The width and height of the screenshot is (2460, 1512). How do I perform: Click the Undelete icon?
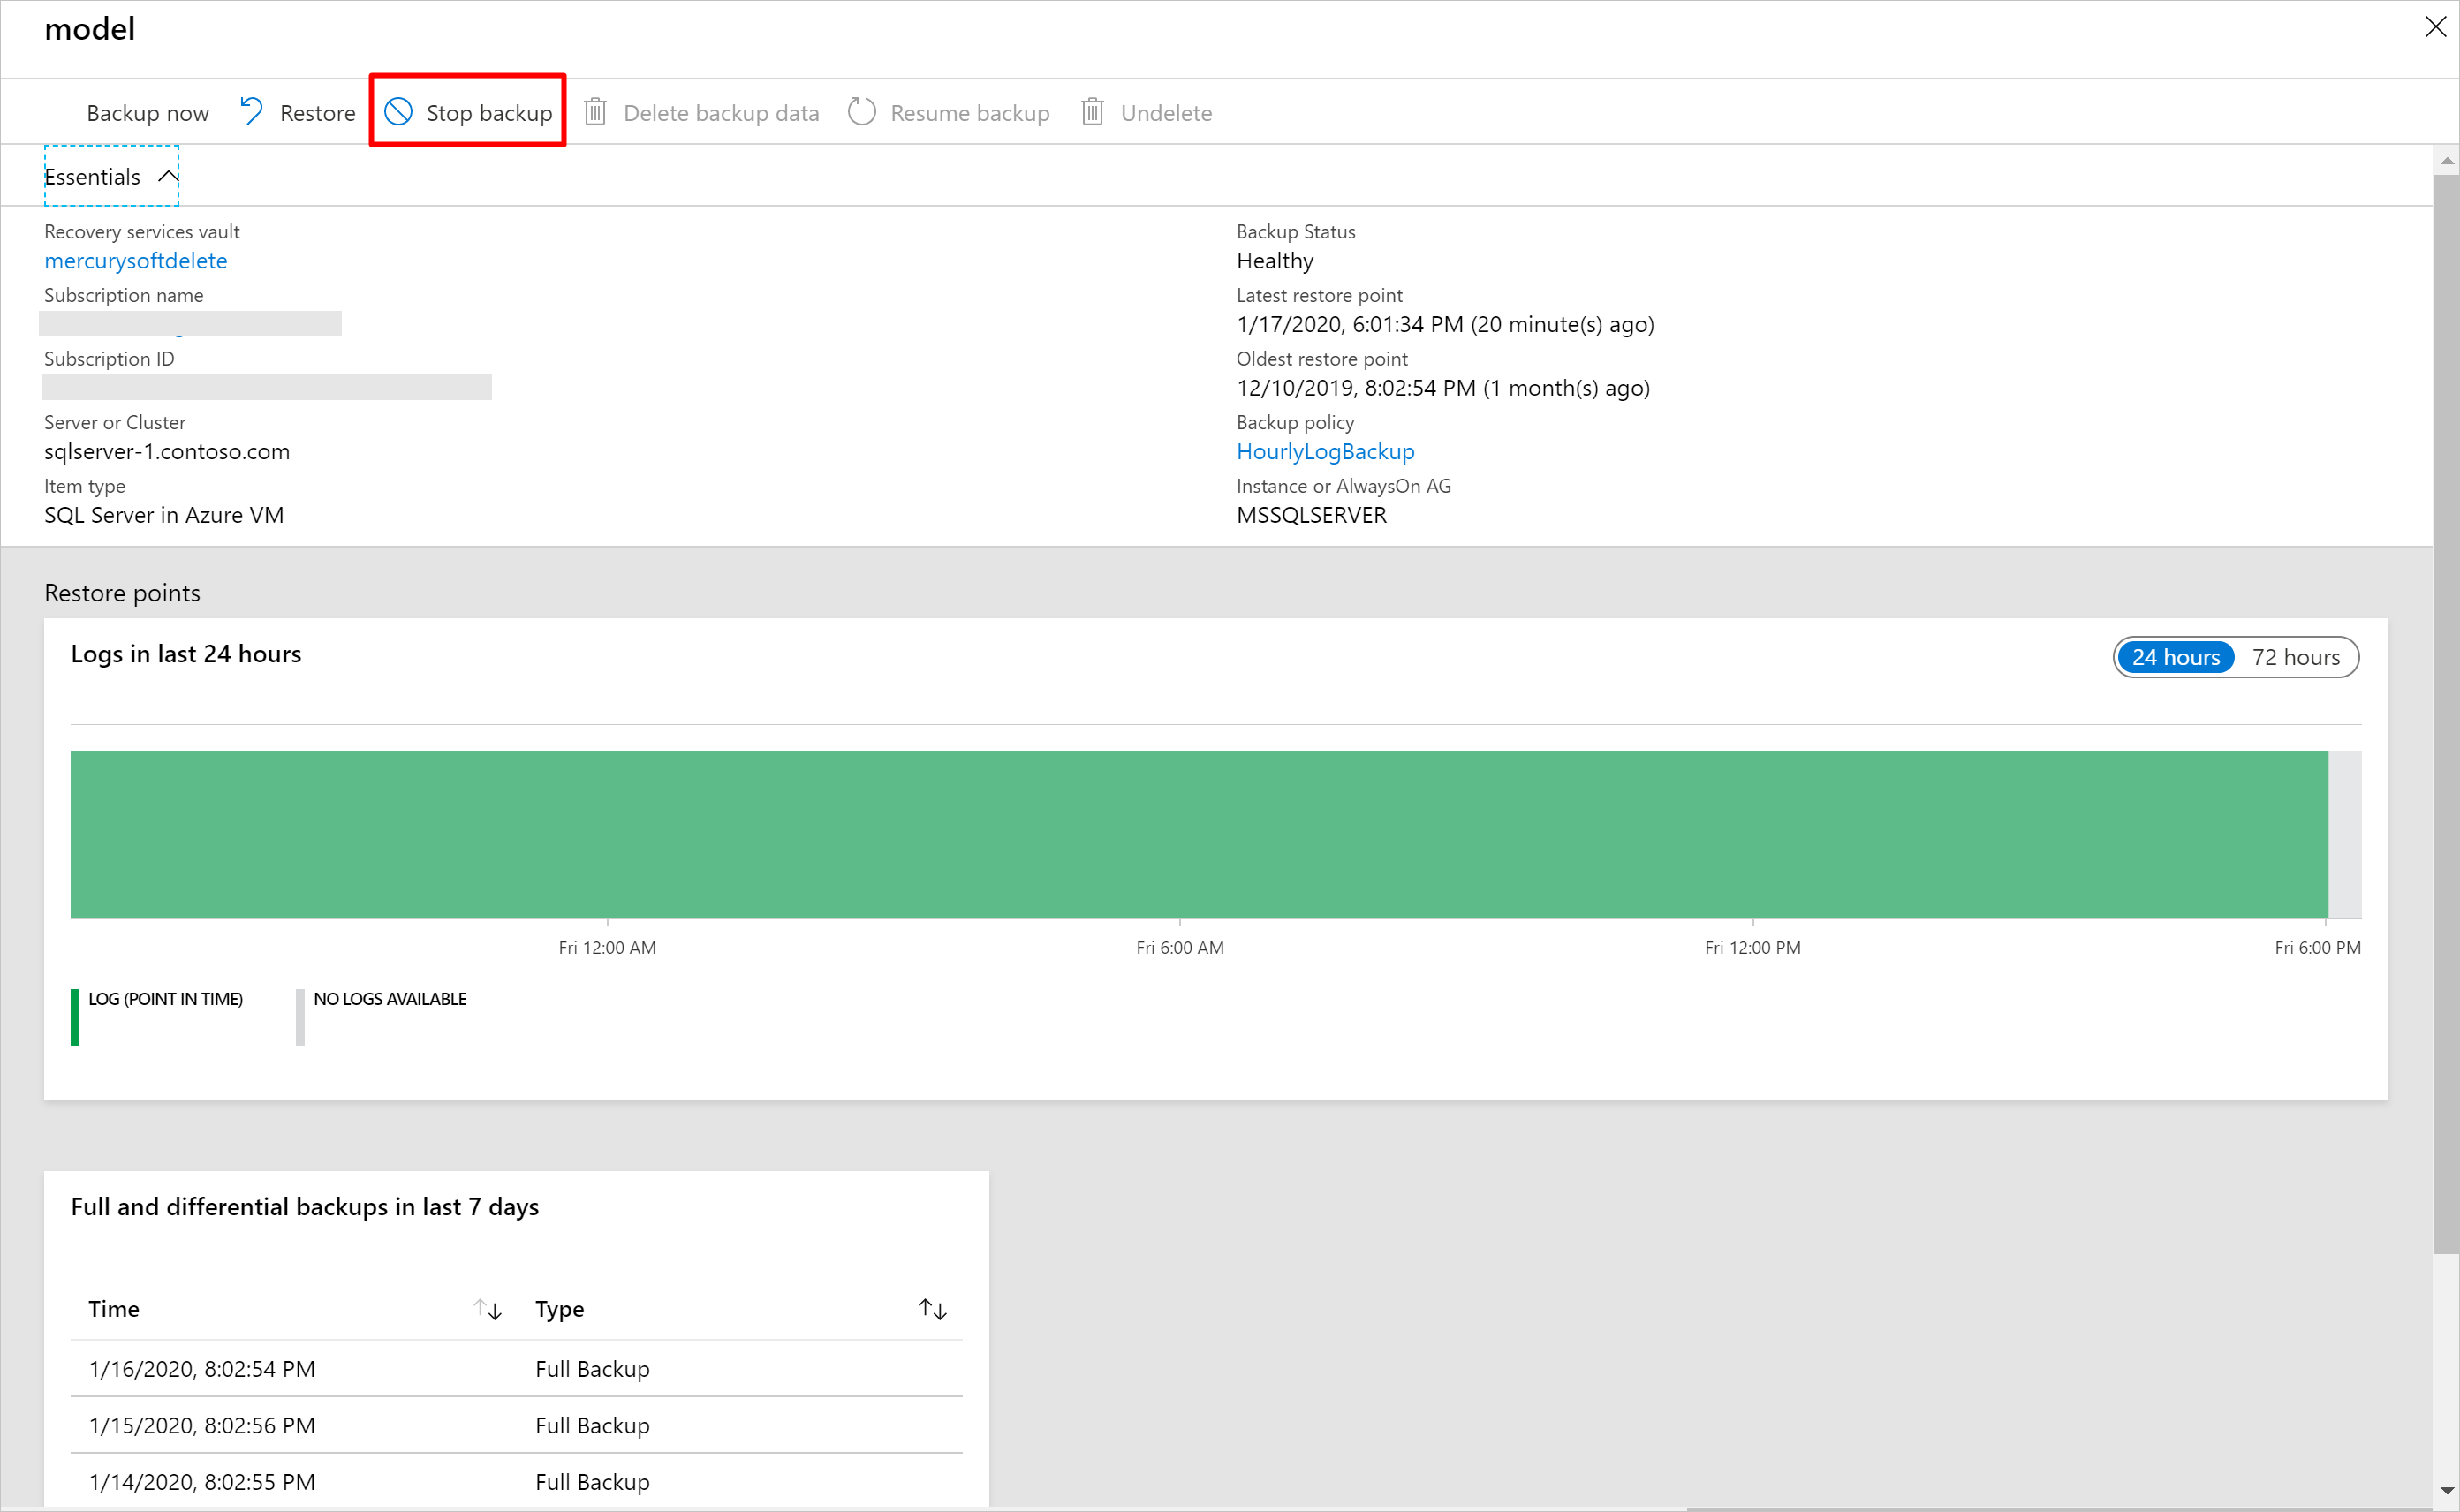tap(1091, 112)
